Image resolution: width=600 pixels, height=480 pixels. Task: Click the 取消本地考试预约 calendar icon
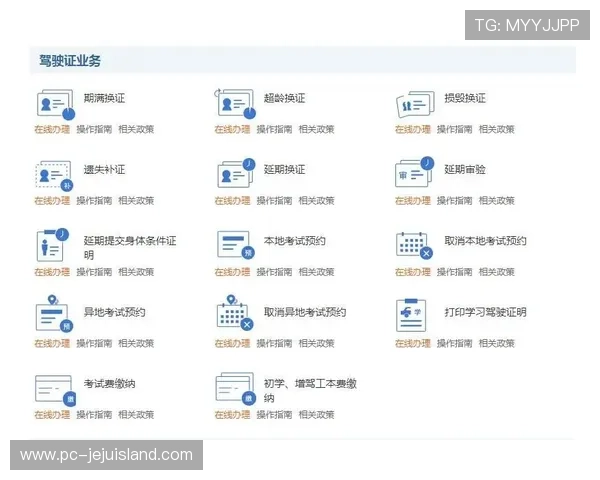[414, 245]
